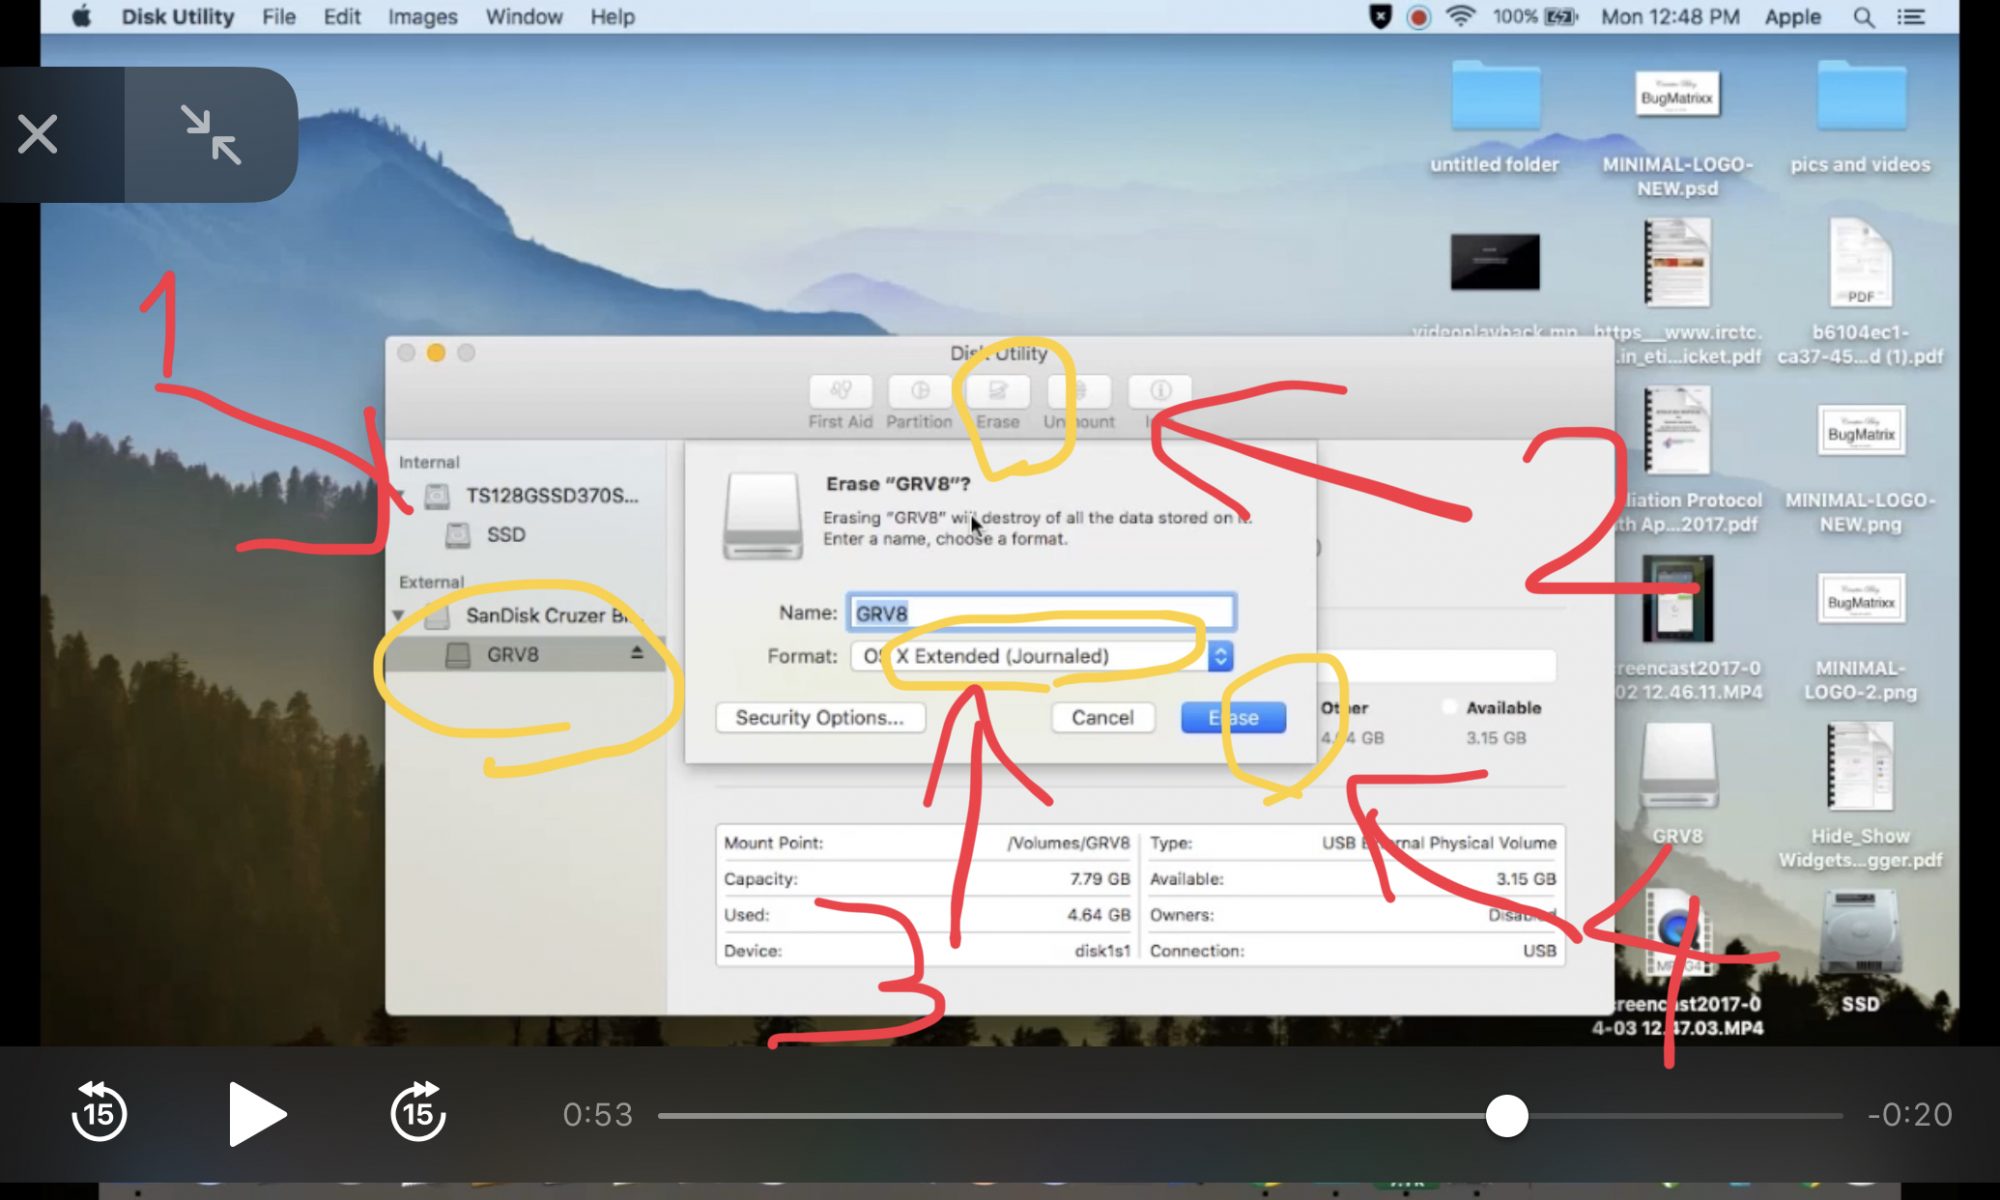Image resolution: width=2000 pixels, height=1200 pixels.
Task: Open Spotlight search magnifier
Action: (1863, 17)
